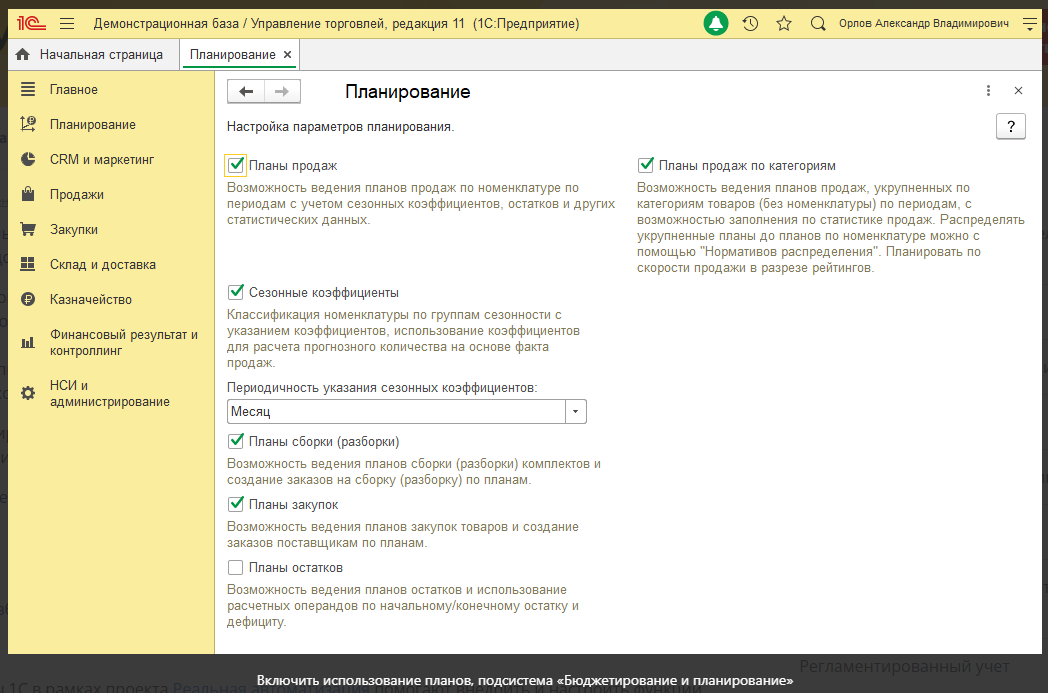1048x693 pixels.
Task: Click the Планирование sidebar icon
Action: click(27, 124)
